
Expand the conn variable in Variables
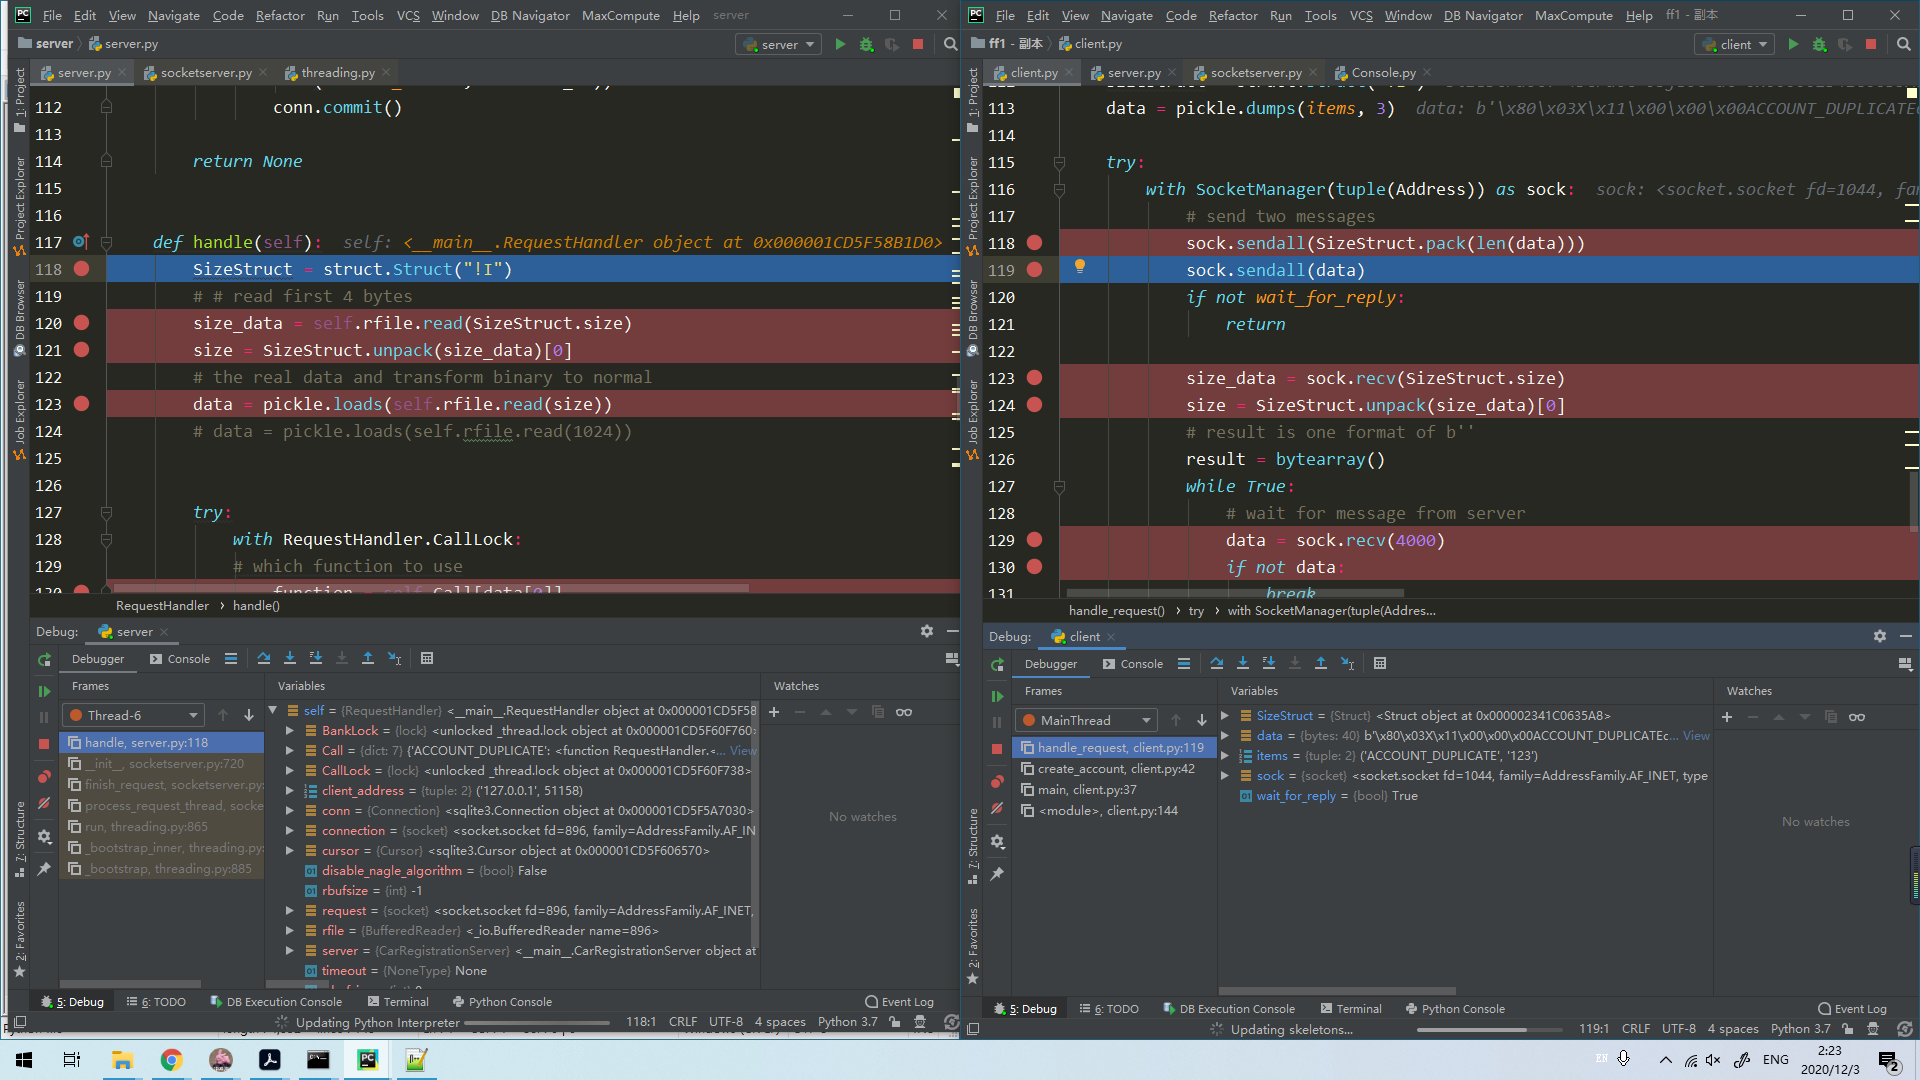[x=289, y=810]
